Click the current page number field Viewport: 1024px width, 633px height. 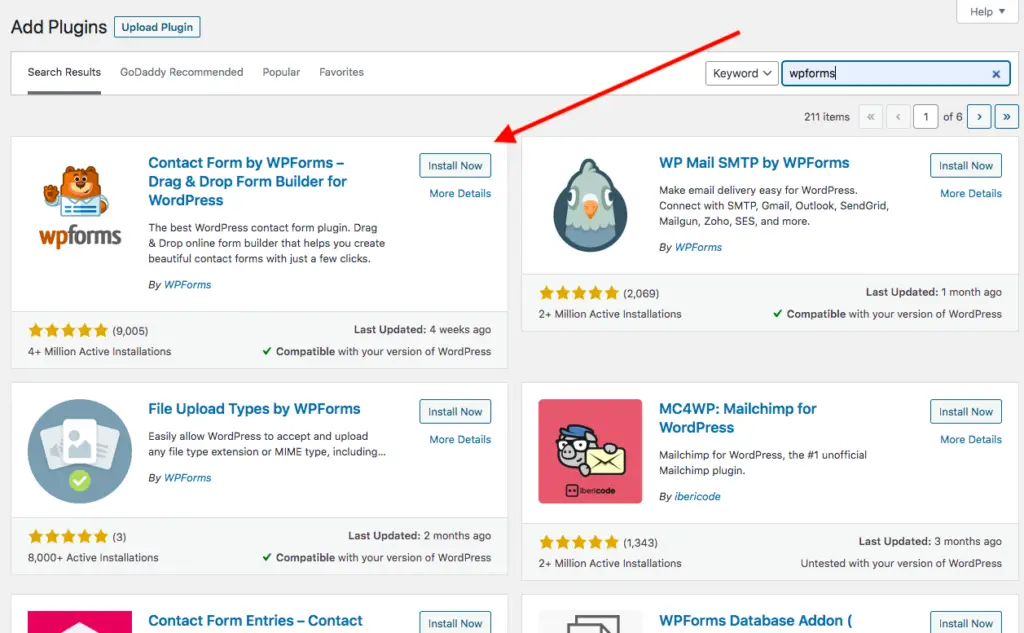(x=925, y=117)
